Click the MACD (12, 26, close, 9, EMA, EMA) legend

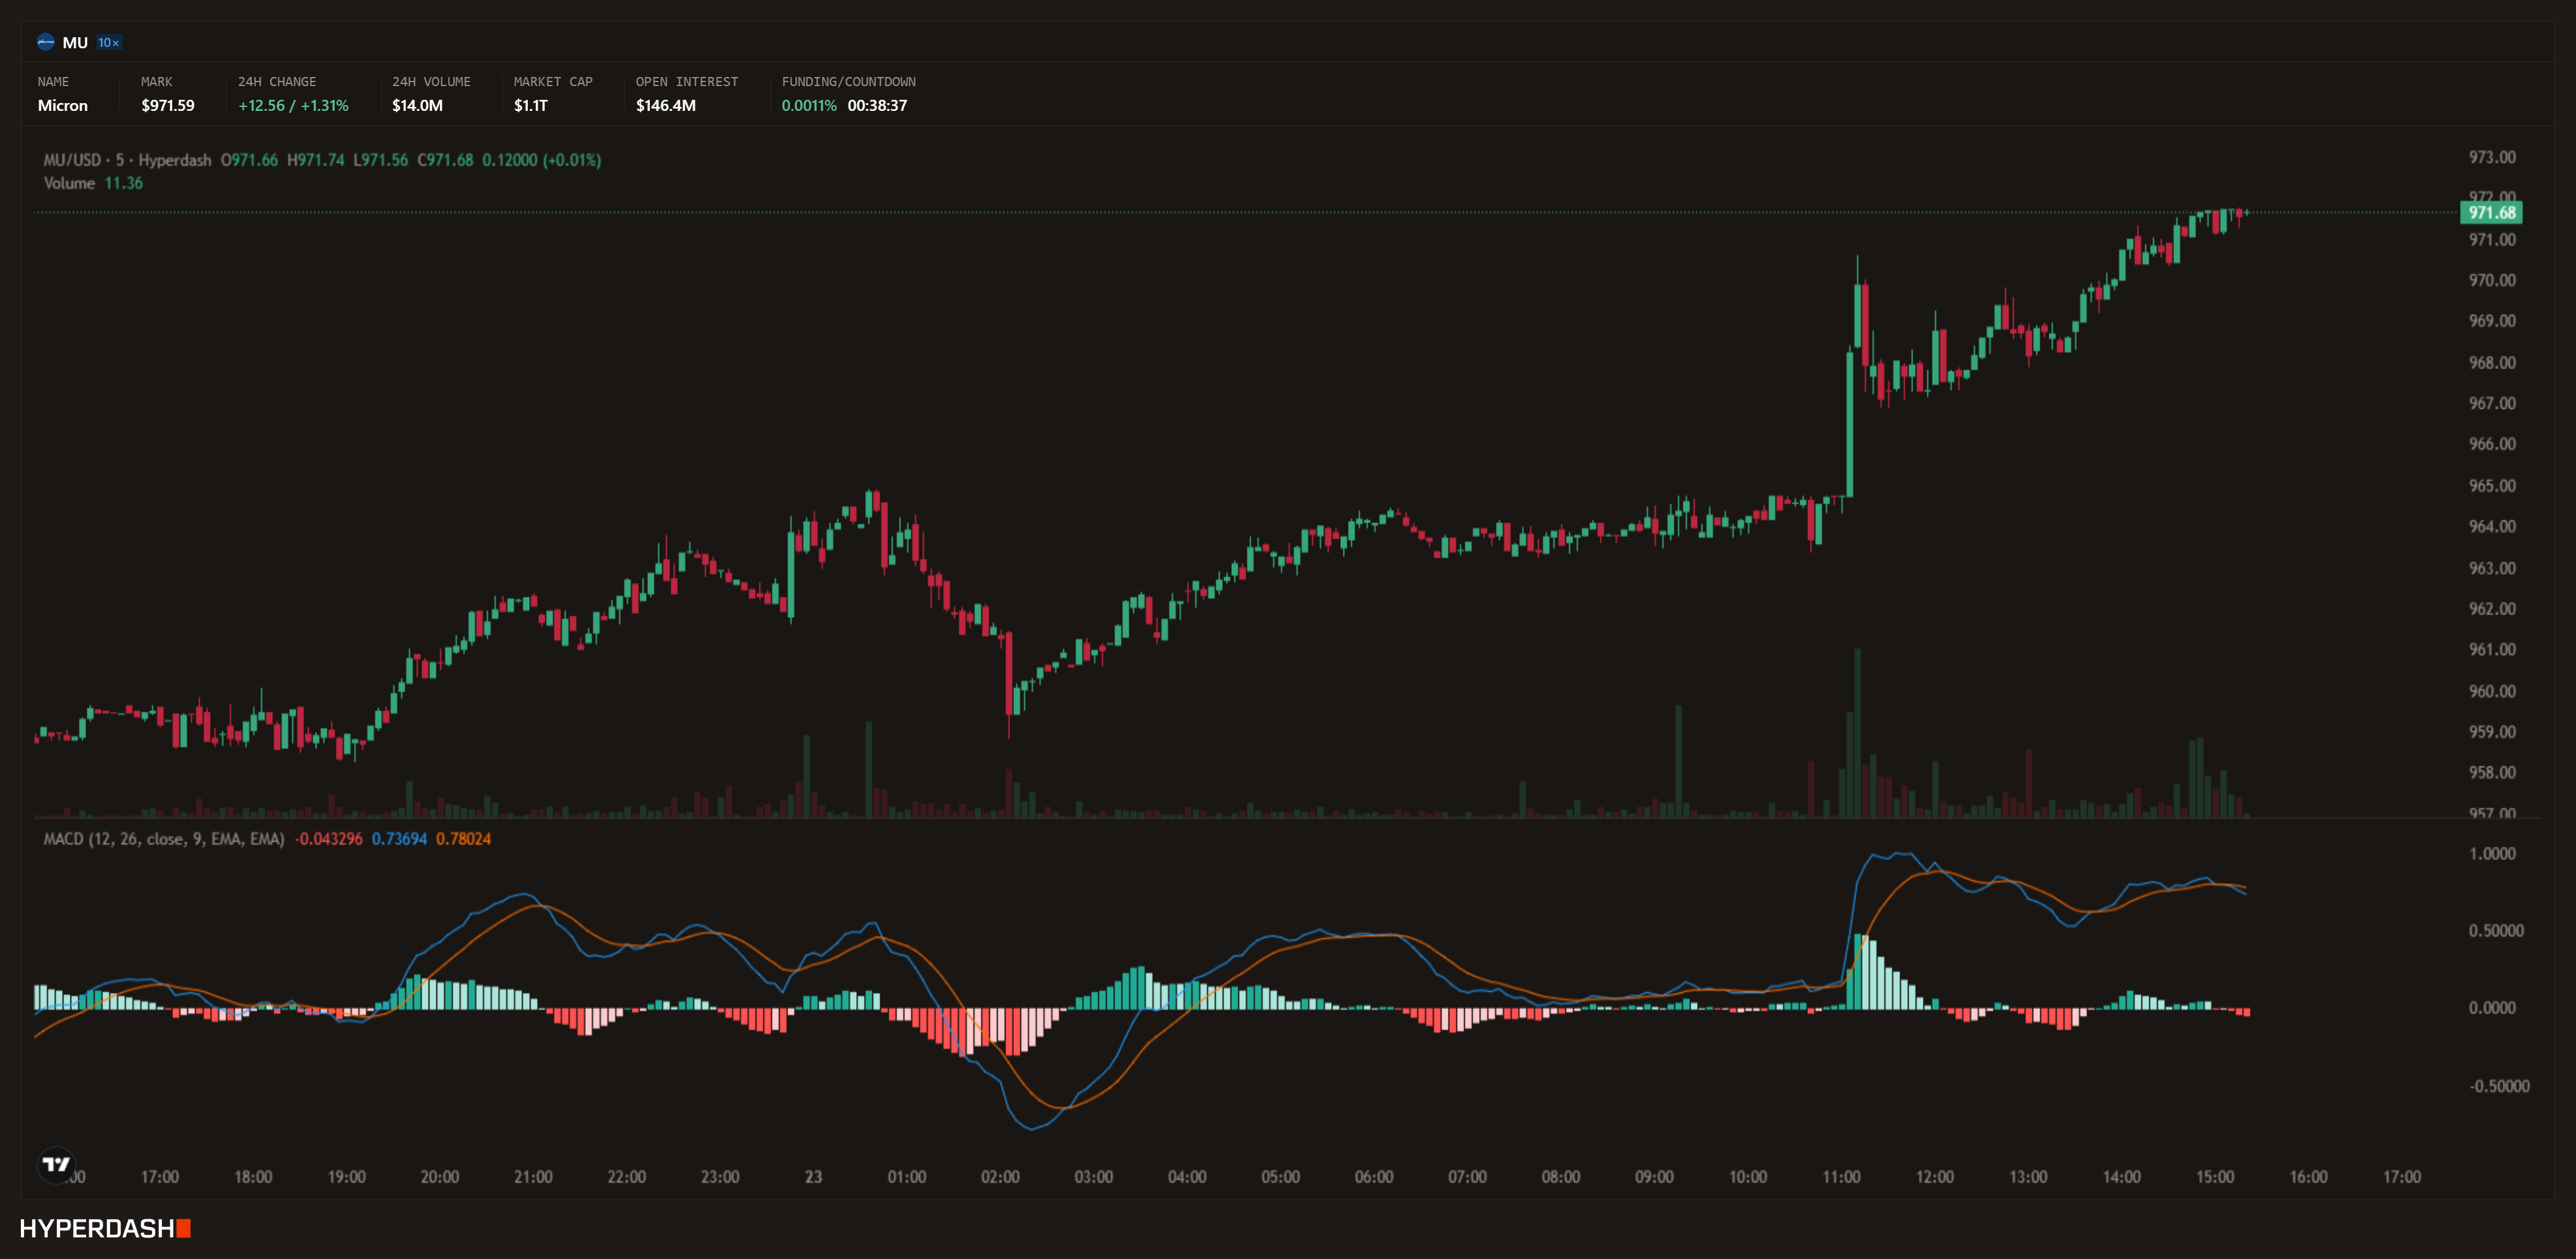164,839
